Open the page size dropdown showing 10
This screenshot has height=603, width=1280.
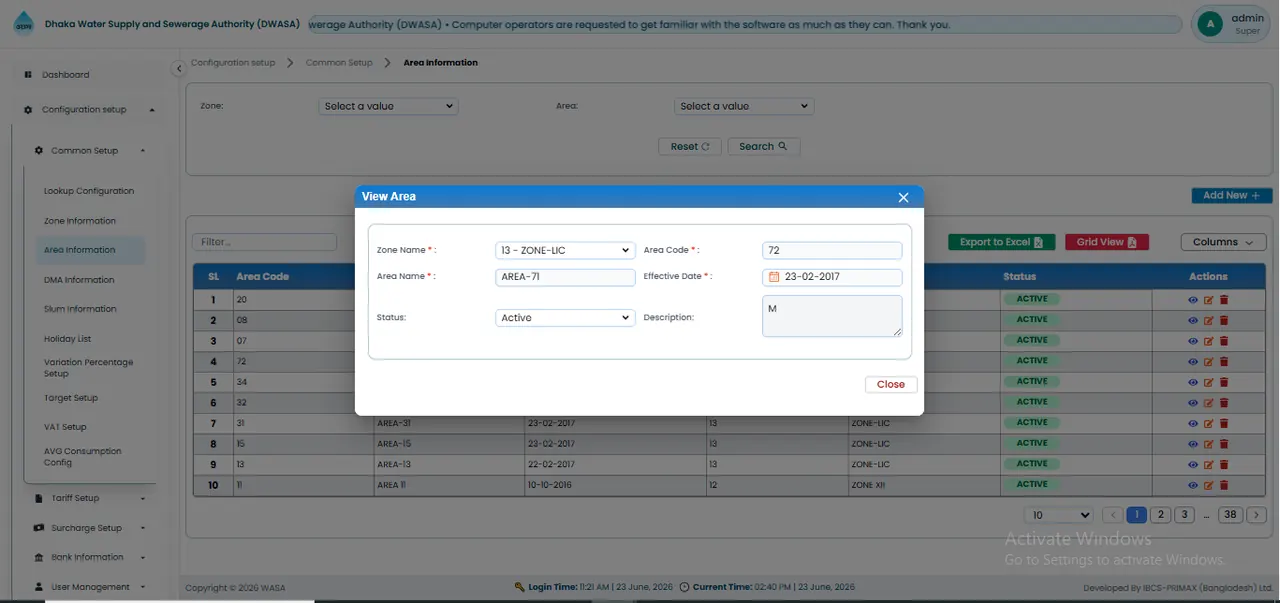(1058, 515)
